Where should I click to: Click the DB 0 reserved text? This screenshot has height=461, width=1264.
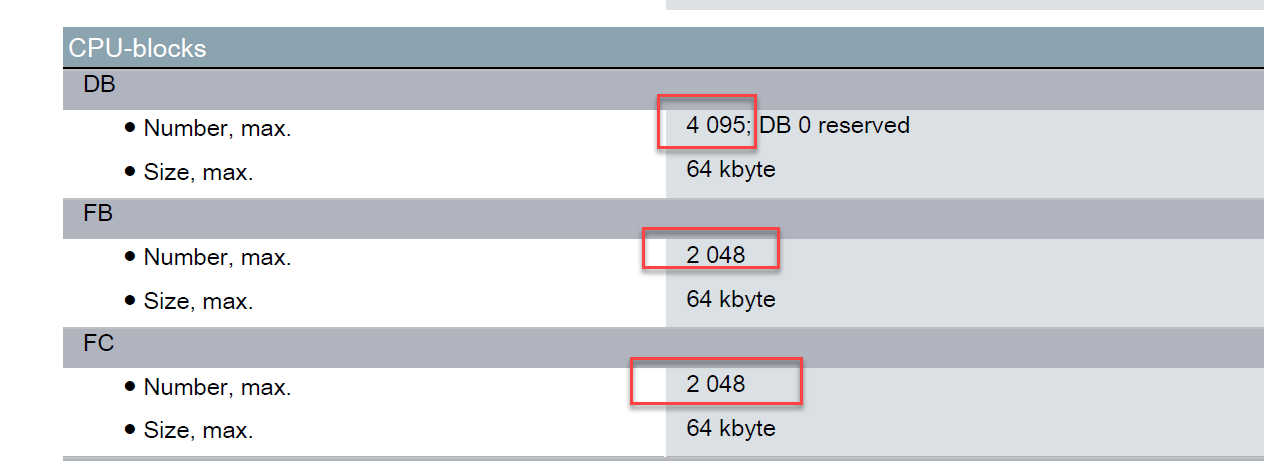(835, 126)
